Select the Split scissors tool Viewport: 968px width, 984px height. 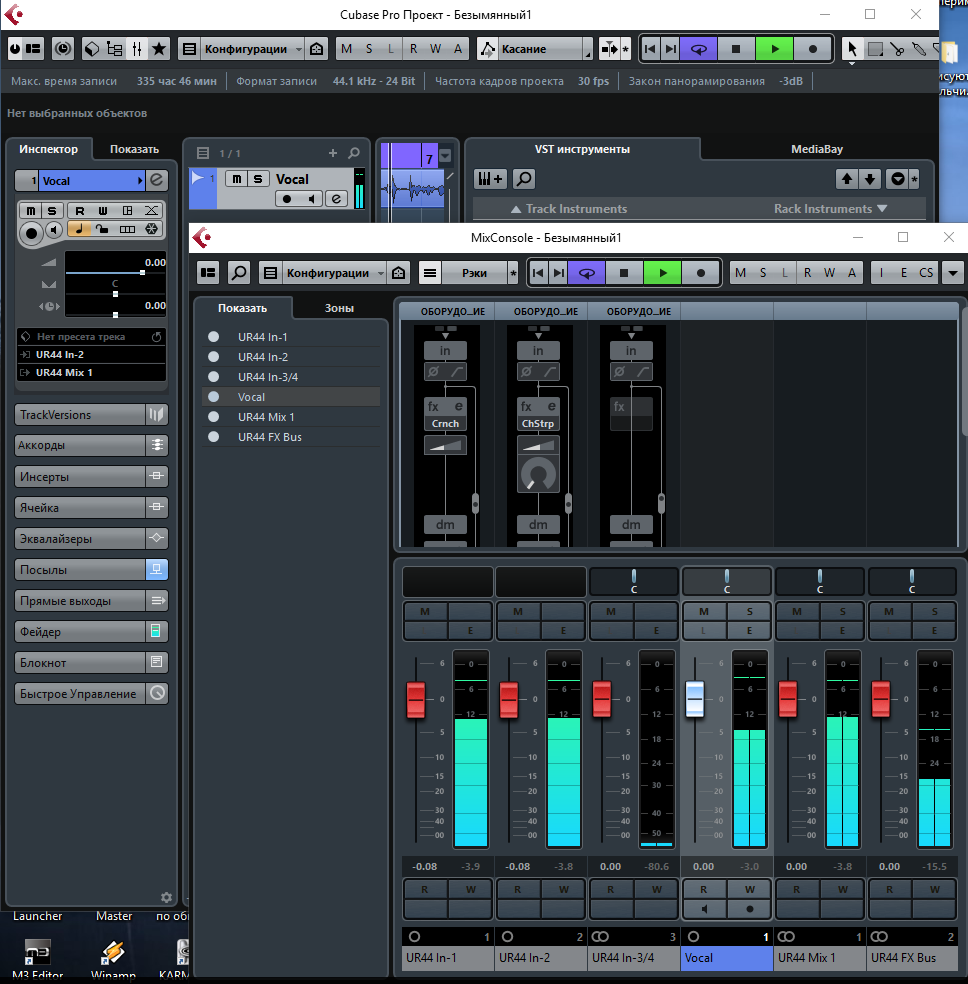[897, 49]
